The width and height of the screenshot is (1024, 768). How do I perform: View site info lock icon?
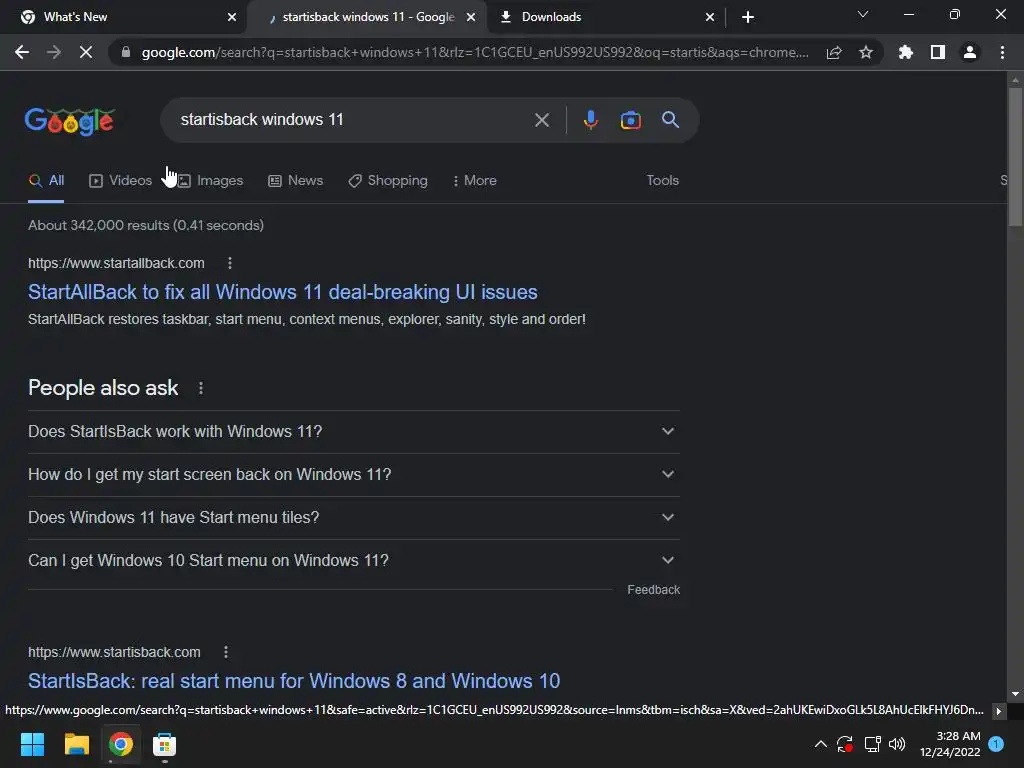click(126, 52)
